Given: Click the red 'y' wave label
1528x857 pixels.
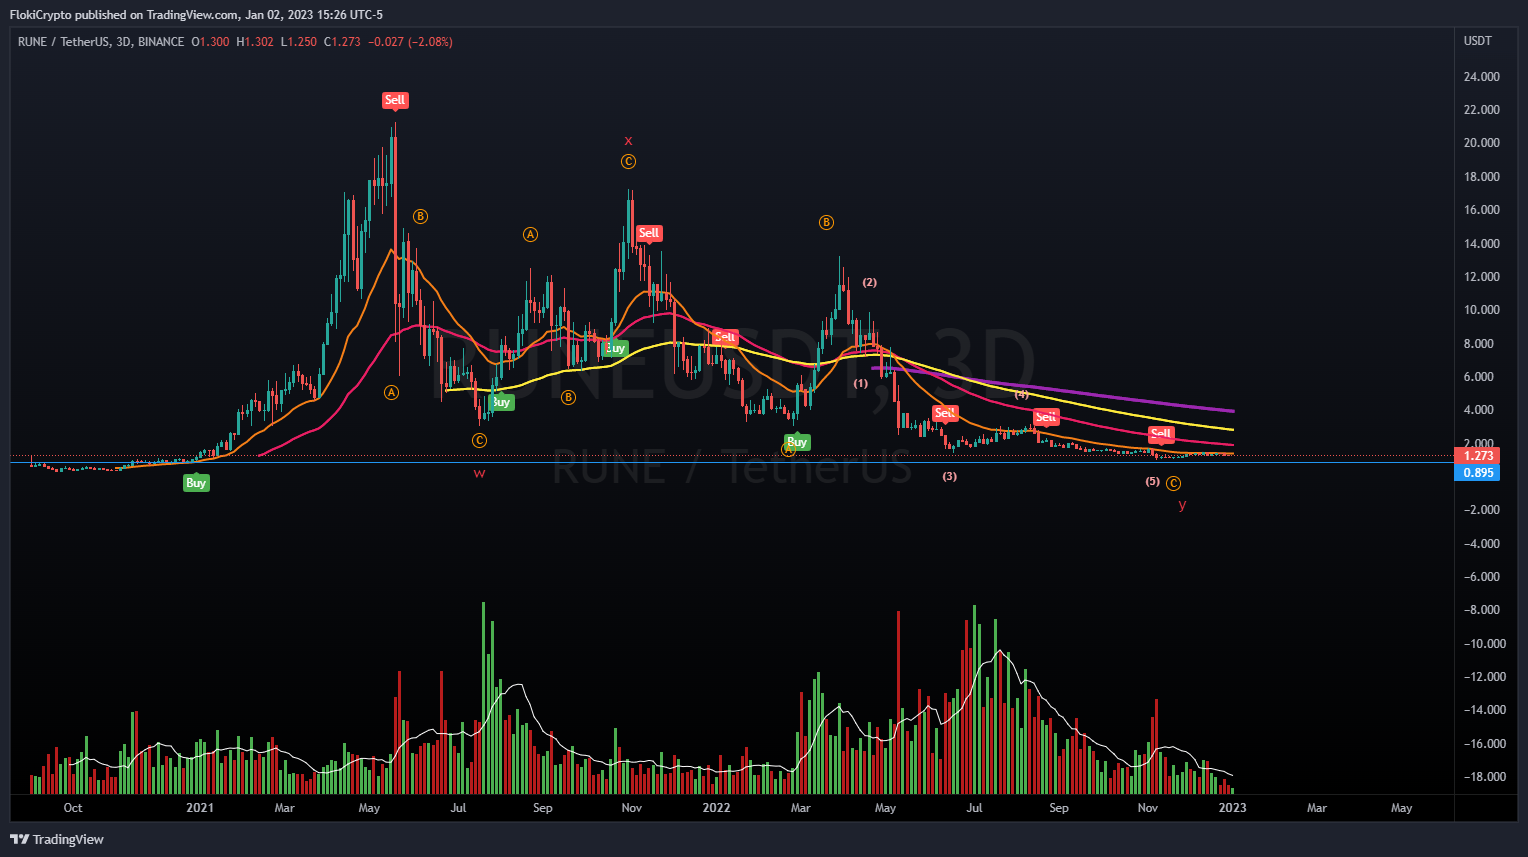Looking at the screenshot, I should click(x=1182, y=504).
